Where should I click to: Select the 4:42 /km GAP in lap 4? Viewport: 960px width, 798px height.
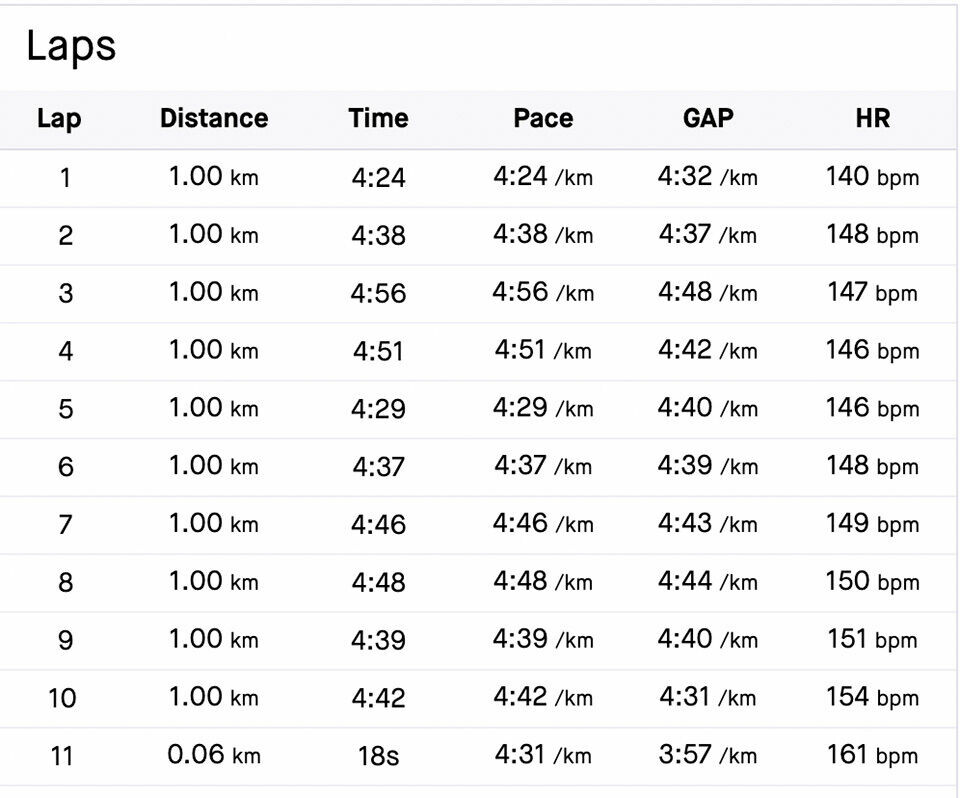(708, 350)
